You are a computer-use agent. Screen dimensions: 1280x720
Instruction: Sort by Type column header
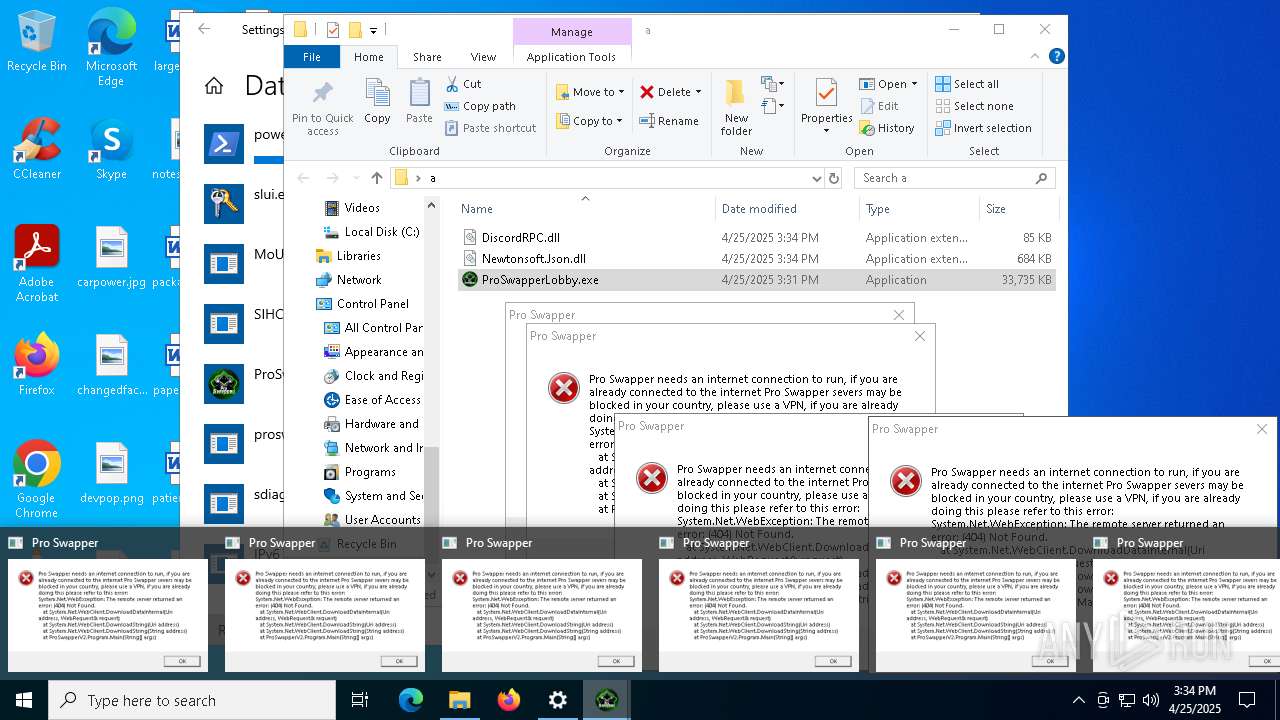(x=919, y=209)
